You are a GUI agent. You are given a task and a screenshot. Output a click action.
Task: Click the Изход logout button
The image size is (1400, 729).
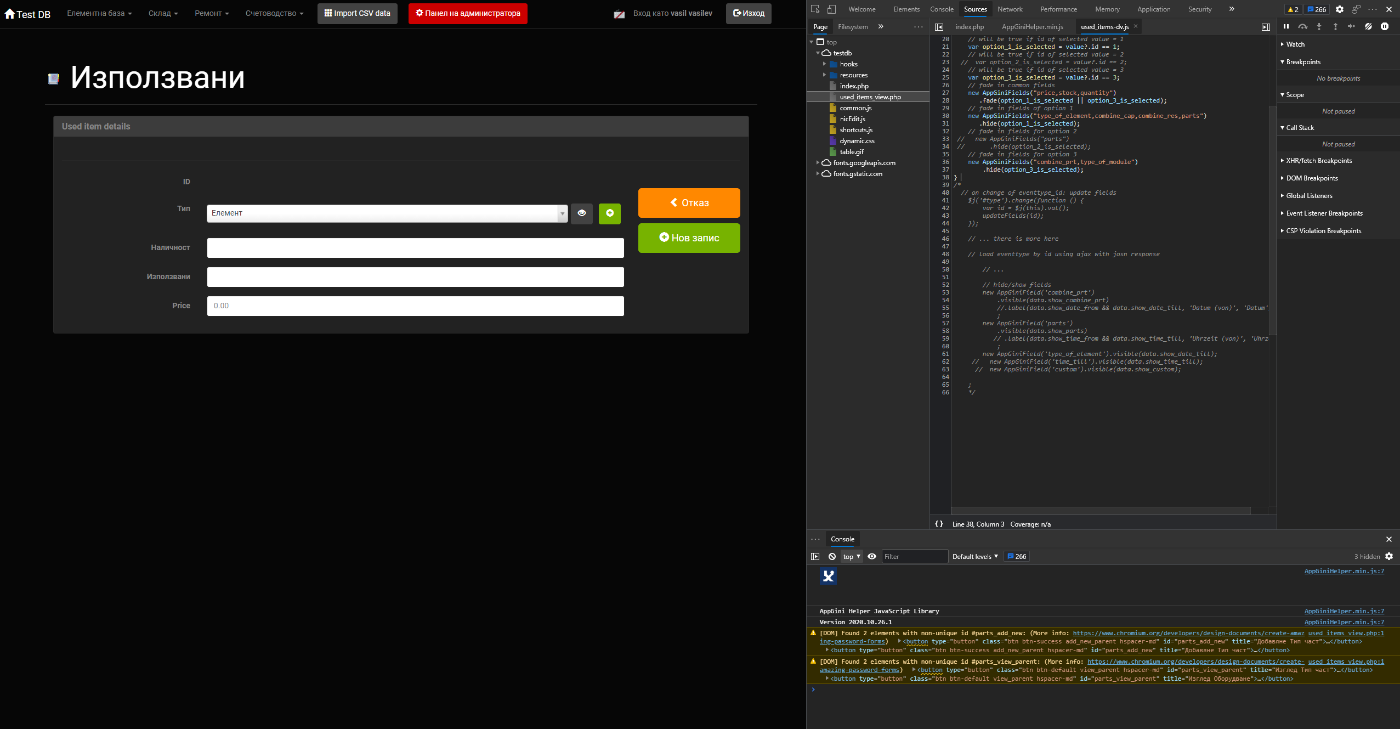pyautogui.click(x=748, y=14)
